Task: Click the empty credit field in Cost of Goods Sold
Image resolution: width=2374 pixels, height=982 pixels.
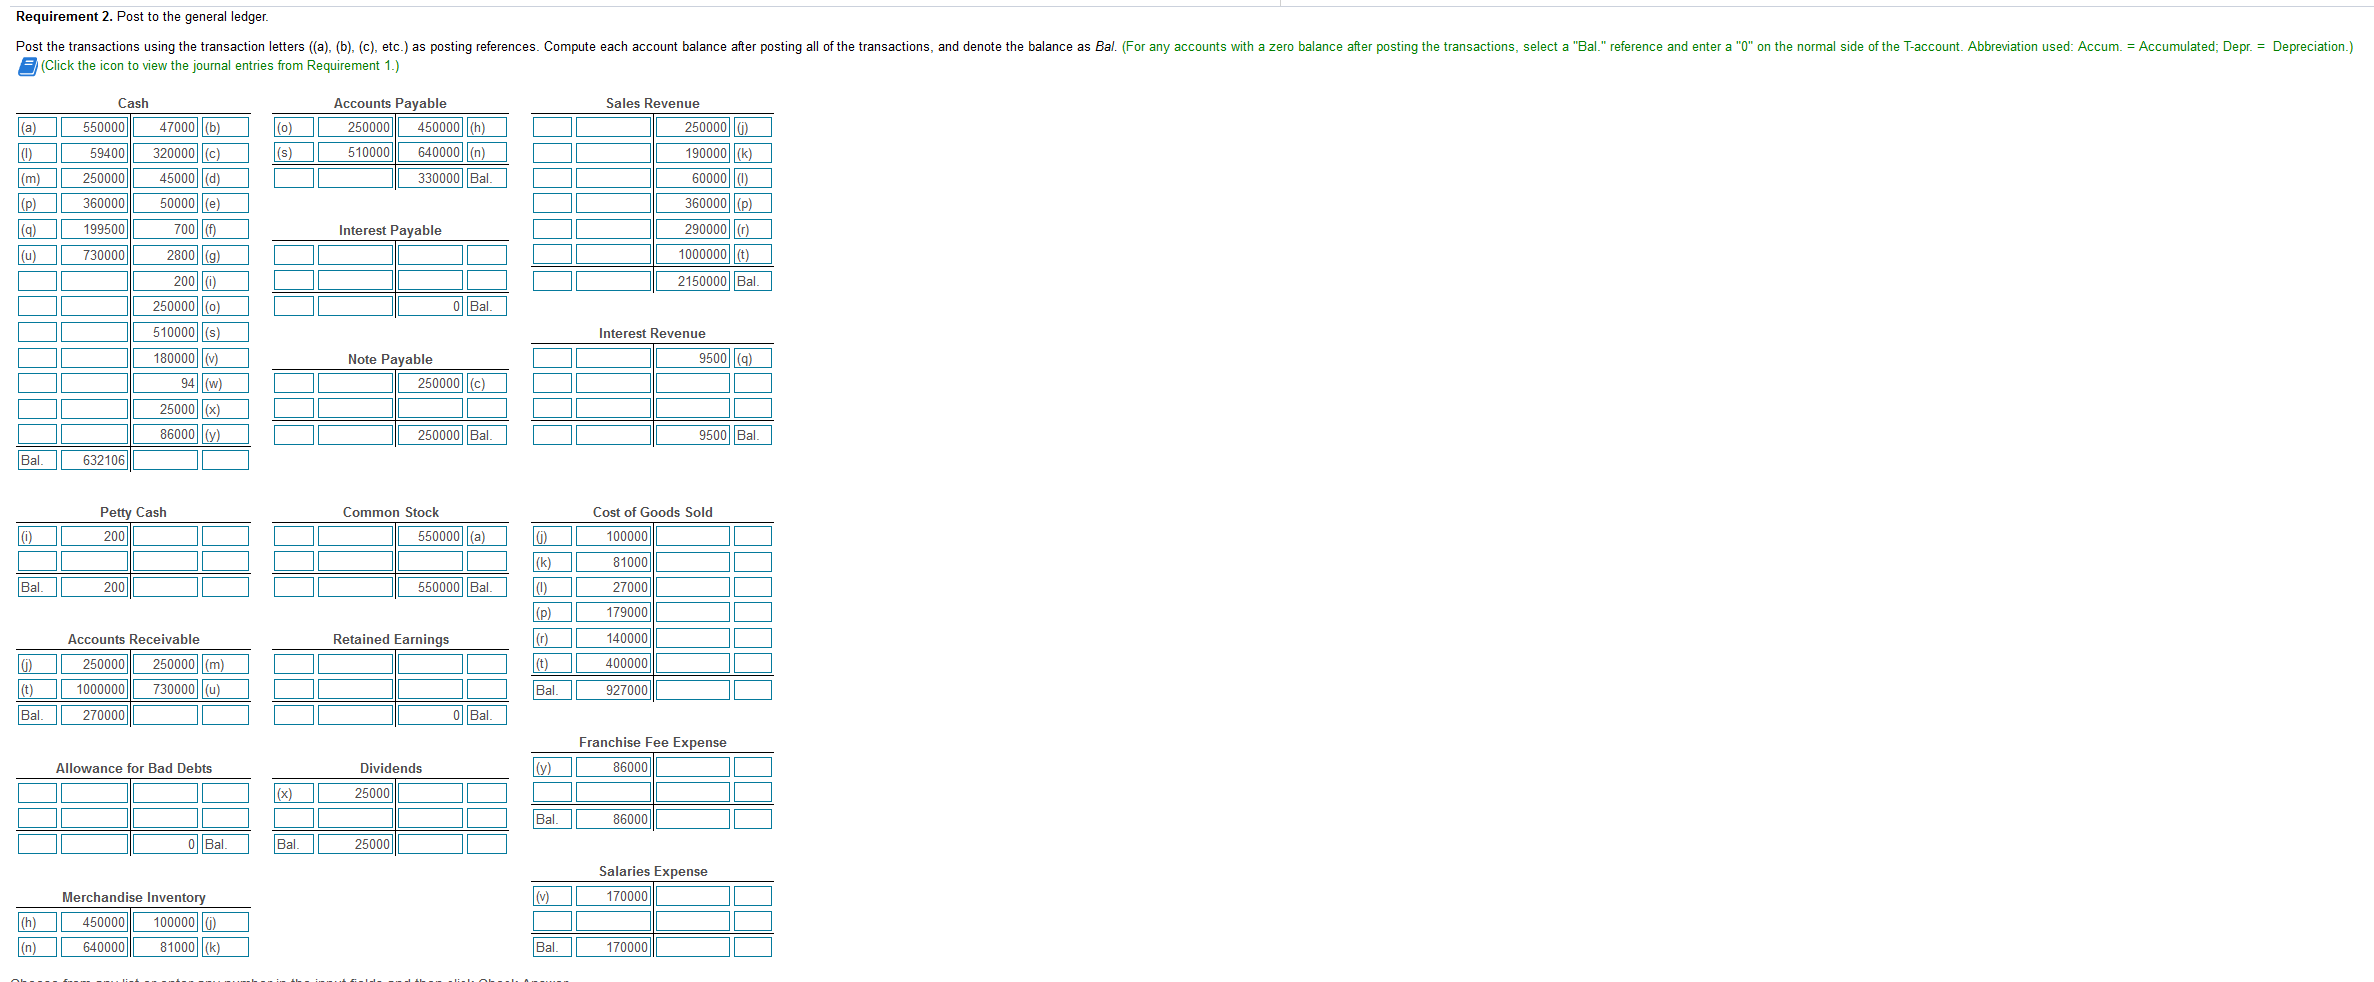Action: click(x=693, y=536)
